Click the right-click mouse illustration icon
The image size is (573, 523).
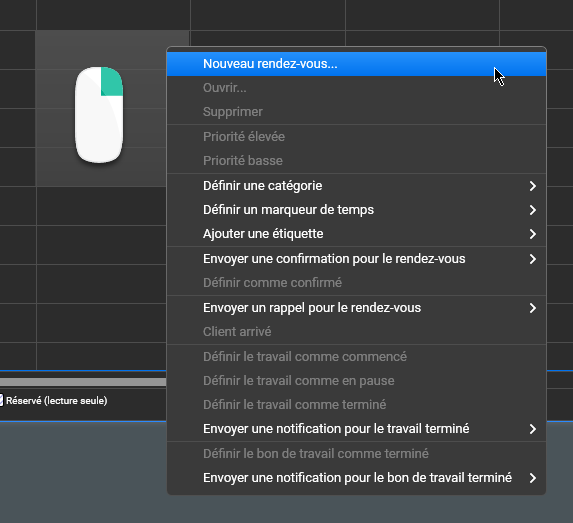(99, 115)
